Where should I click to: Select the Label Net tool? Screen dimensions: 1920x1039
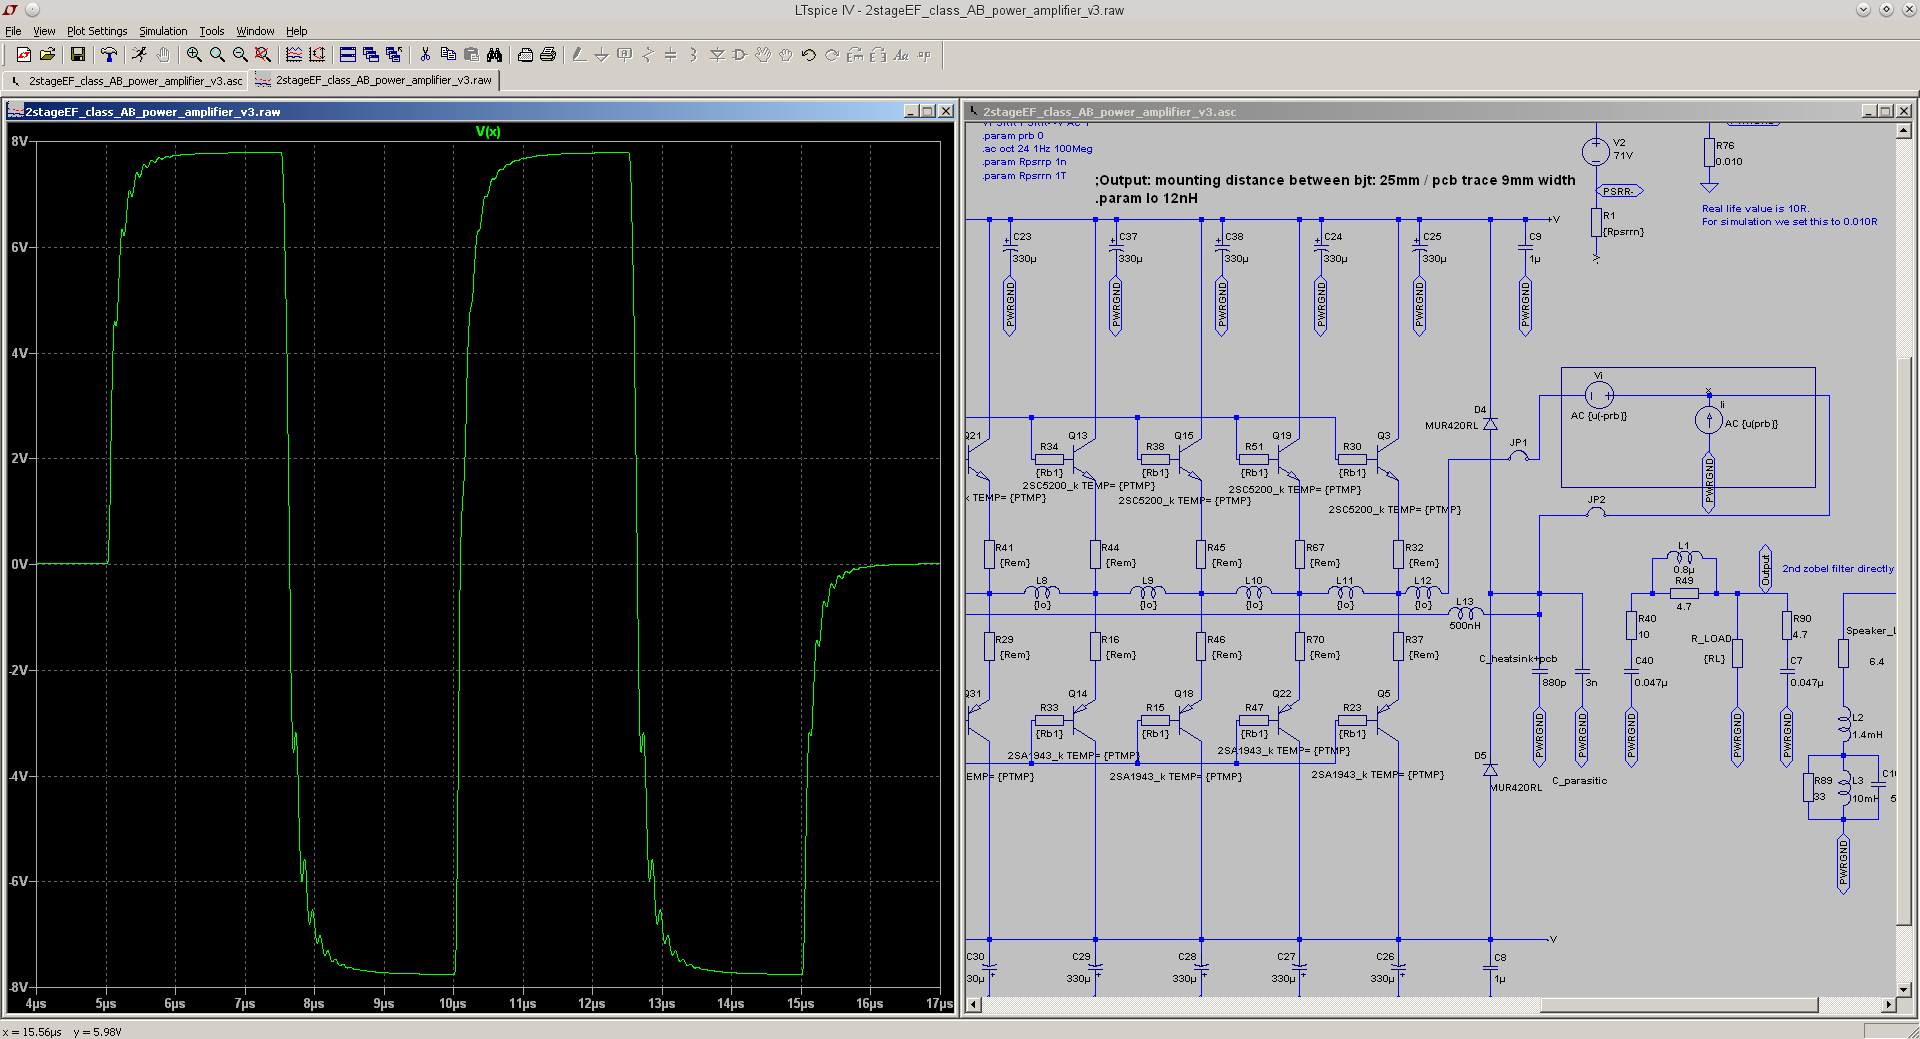coord(625,55)
